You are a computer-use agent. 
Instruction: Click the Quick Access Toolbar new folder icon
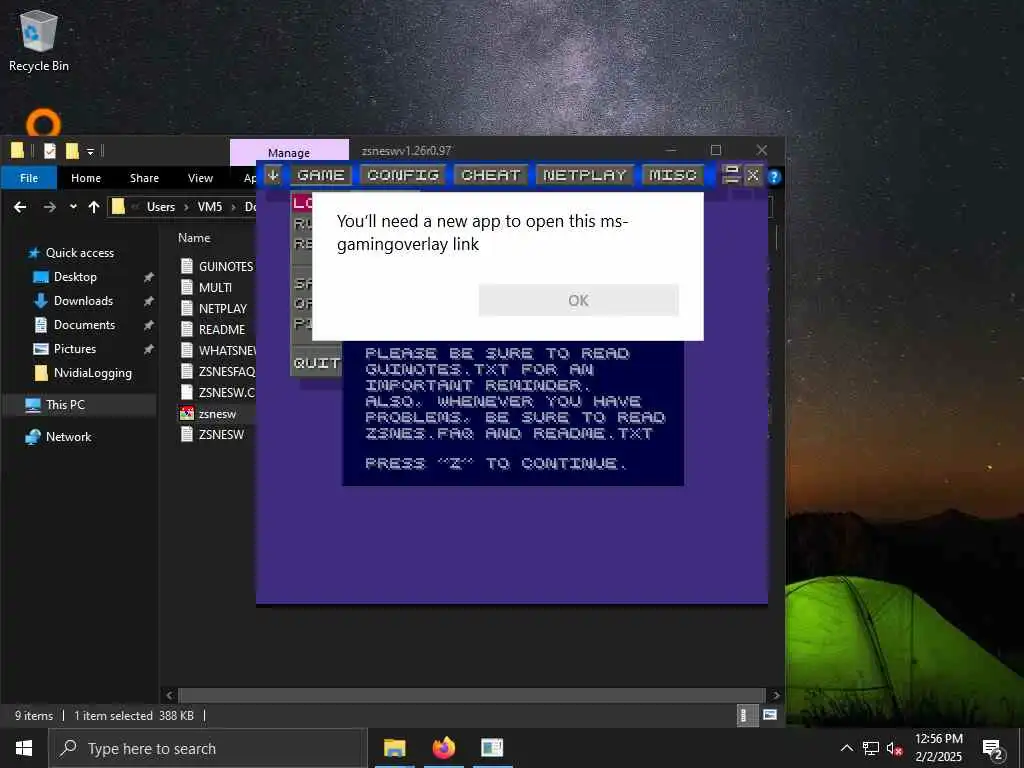[x=72, y=152]
